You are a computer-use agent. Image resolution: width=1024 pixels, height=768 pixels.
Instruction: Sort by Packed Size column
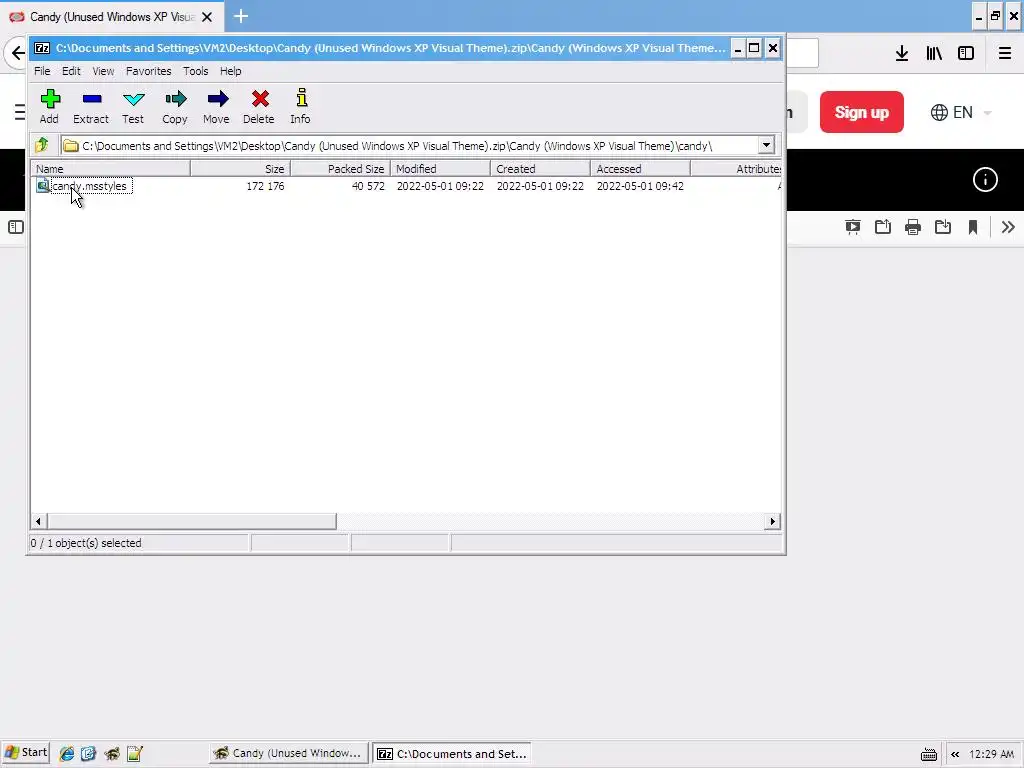tap(340, 168)
